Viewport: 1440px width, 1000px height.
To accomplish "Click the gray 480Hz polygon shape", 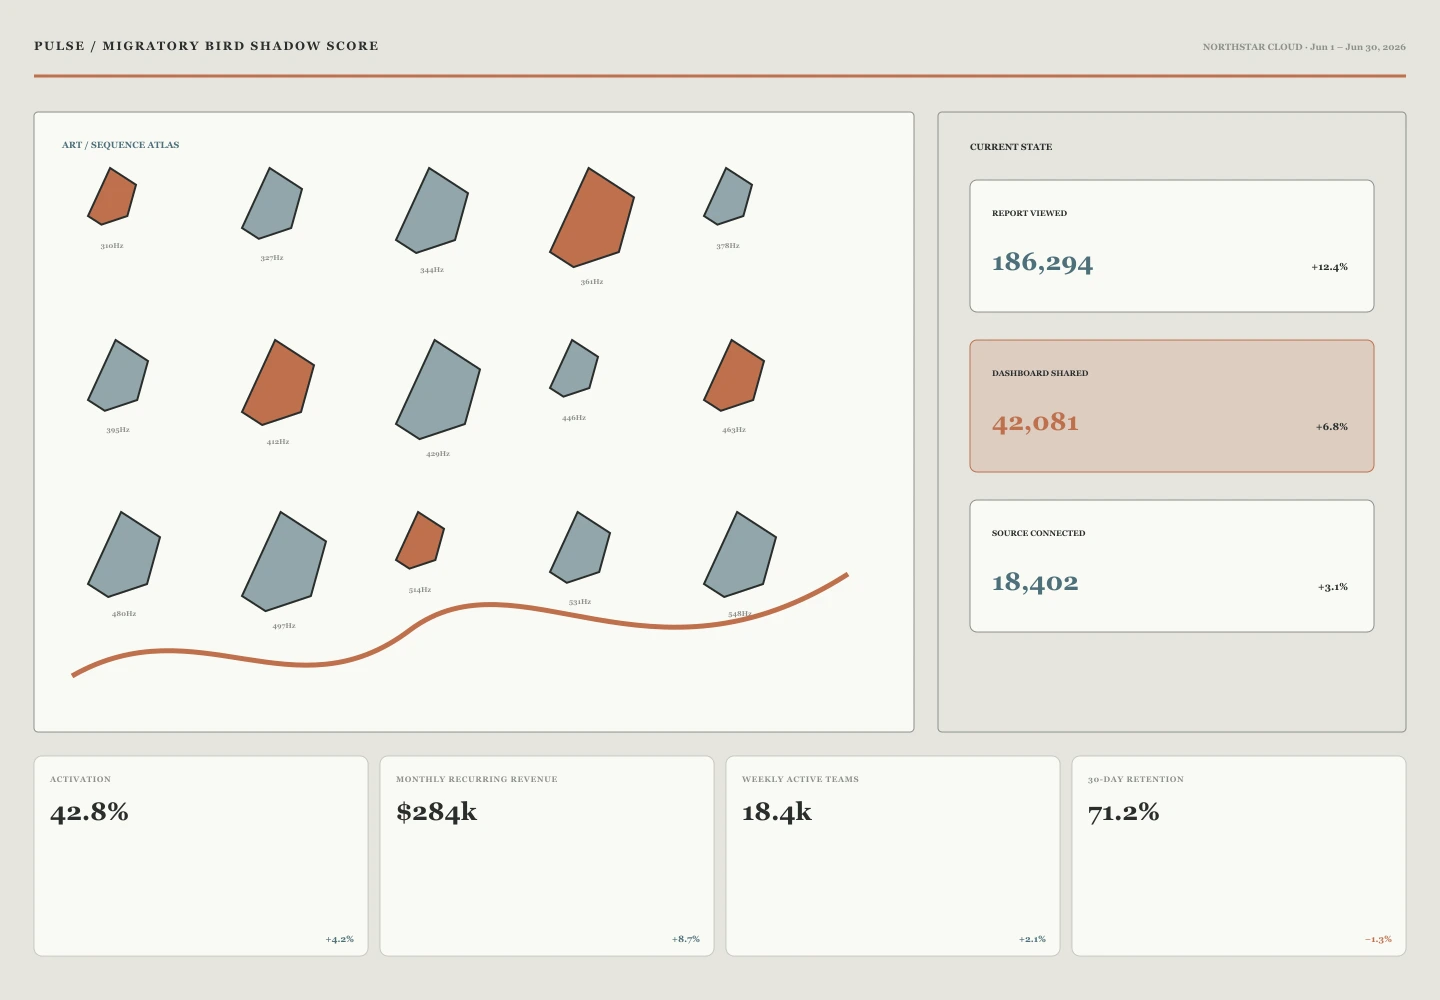I will (x=124, y=554).
